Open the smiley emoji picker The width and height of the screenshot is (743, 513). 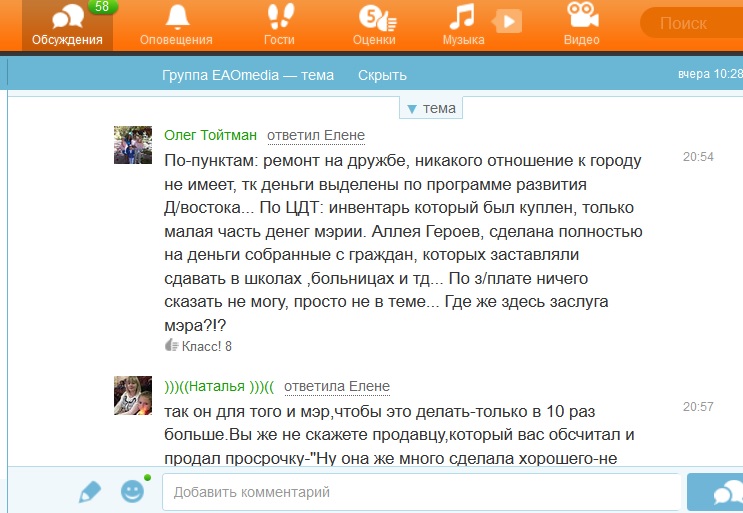132,491
